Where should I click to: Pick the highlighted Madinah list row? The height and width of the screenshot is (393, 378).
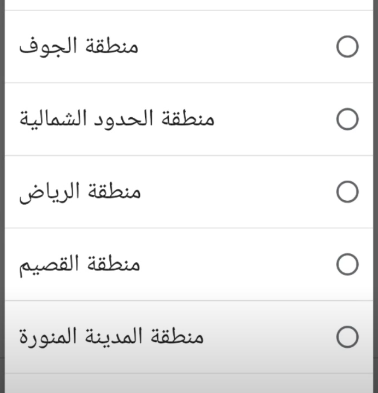coord(189,337)
